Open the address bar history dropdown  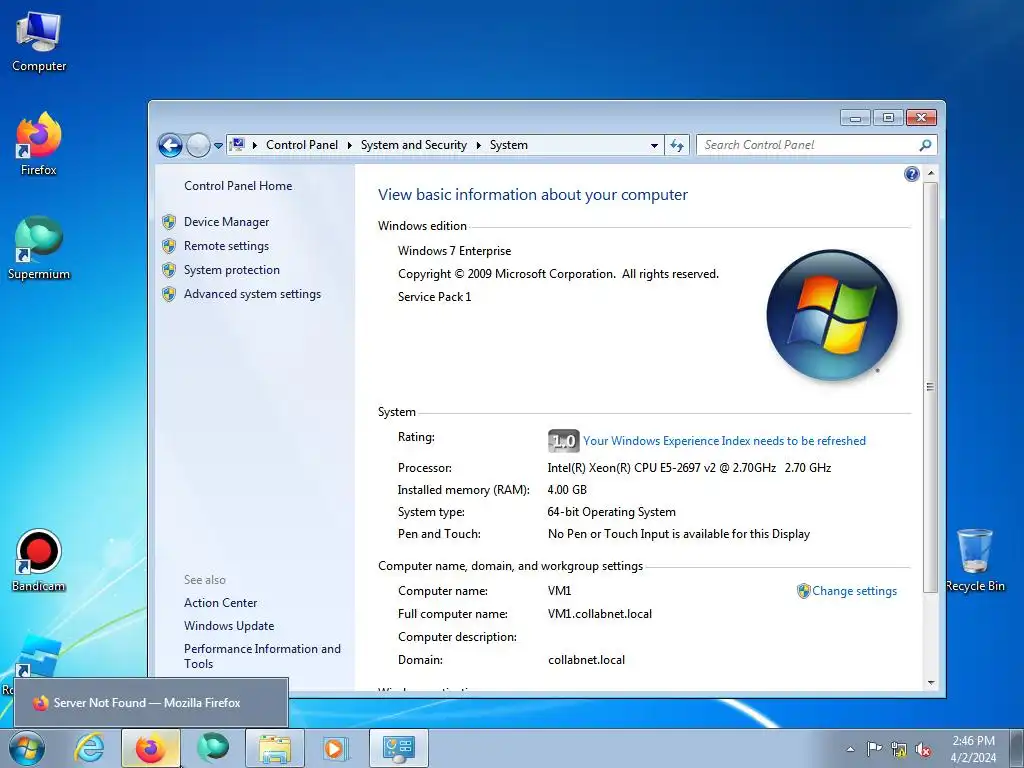(654, 146)
